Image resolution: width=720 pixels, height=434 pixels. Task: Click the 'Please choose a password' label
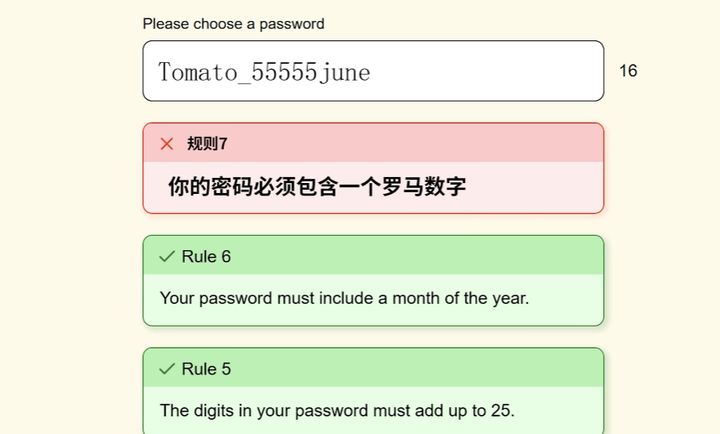coord(233,24)
